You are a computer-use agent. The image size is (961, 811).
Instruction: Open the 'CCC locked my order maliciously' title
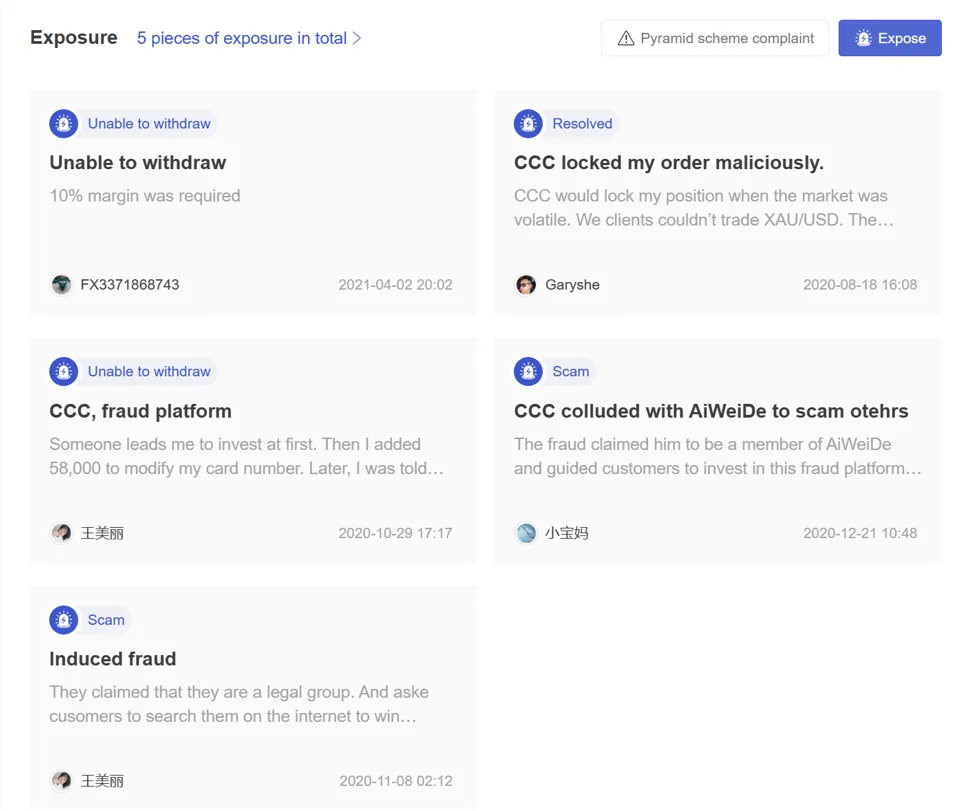tap(669, 162)
